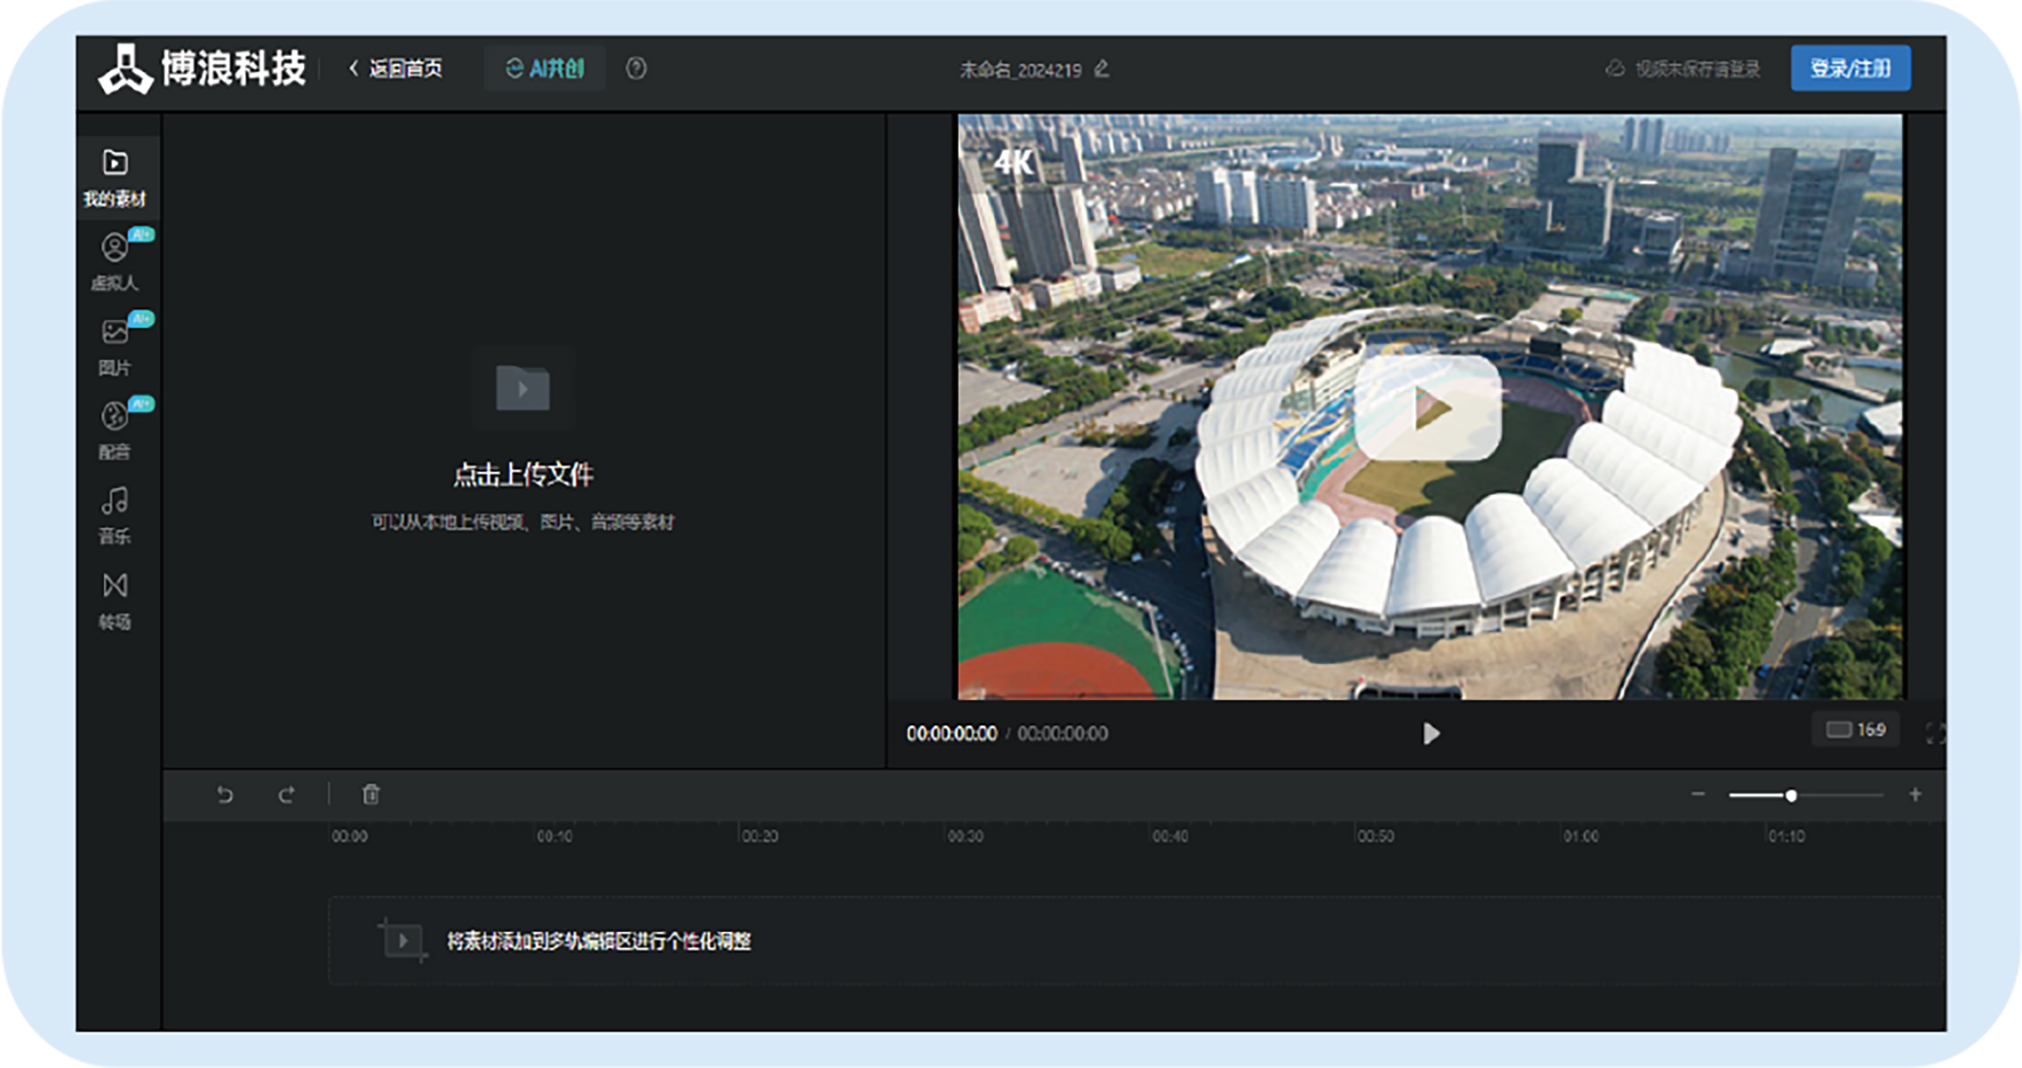This screenshot has width=2022, height=1068.
Task: Open the 16:9 aspect ratio selector
Action: pyautogui.click(x=1856, y=730)
